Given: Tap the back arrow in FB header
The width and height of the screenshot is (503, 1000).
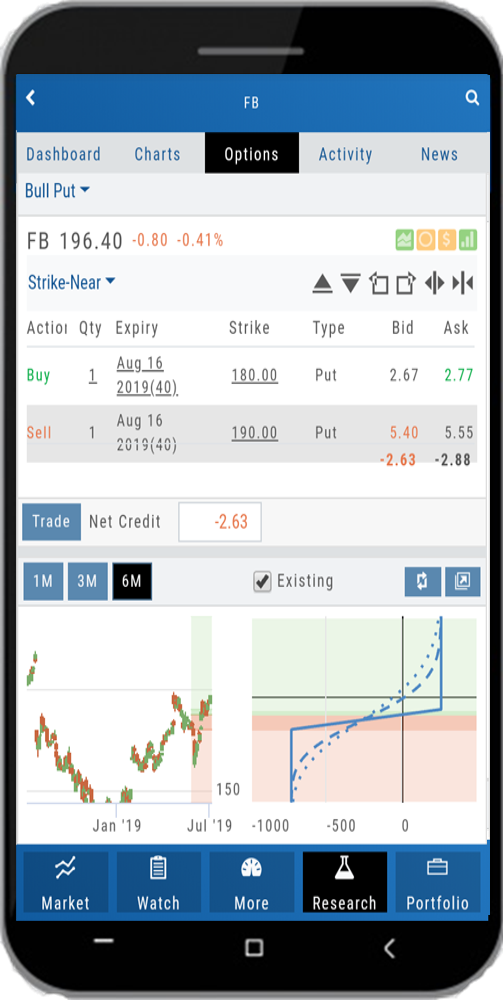Looking at the screenshot, I should point(30,98).
